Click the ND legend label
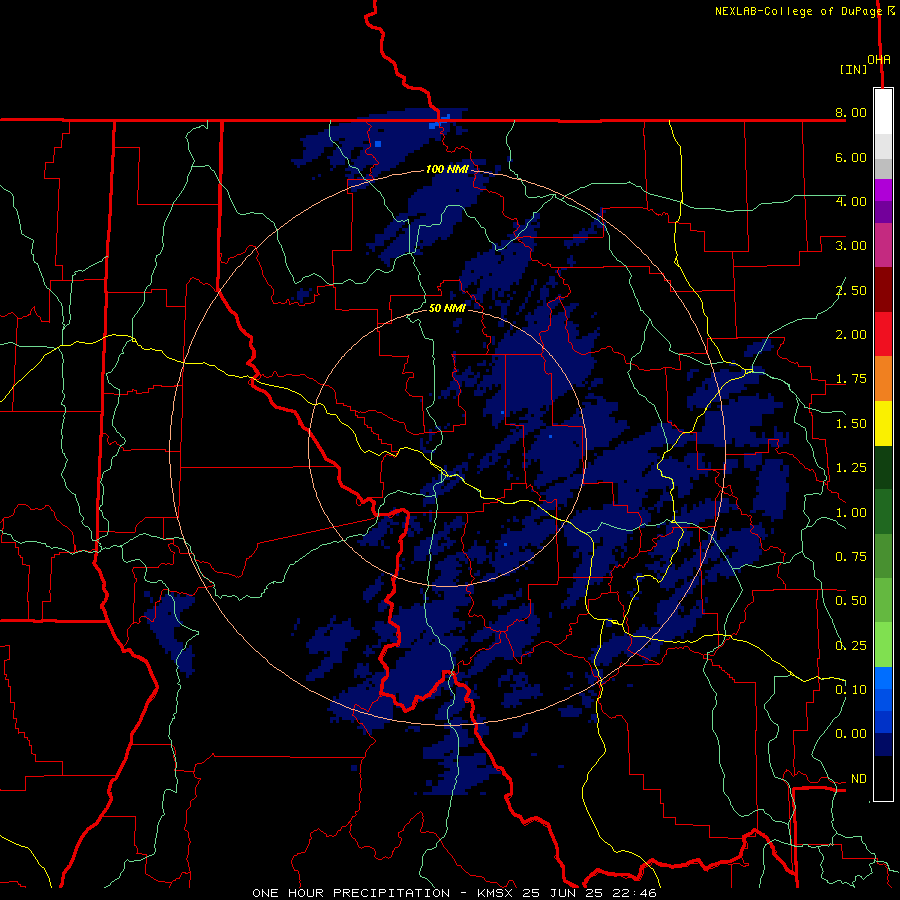This screenshot has width=900, height=900. pyautogui.click(x=859, y=779)
